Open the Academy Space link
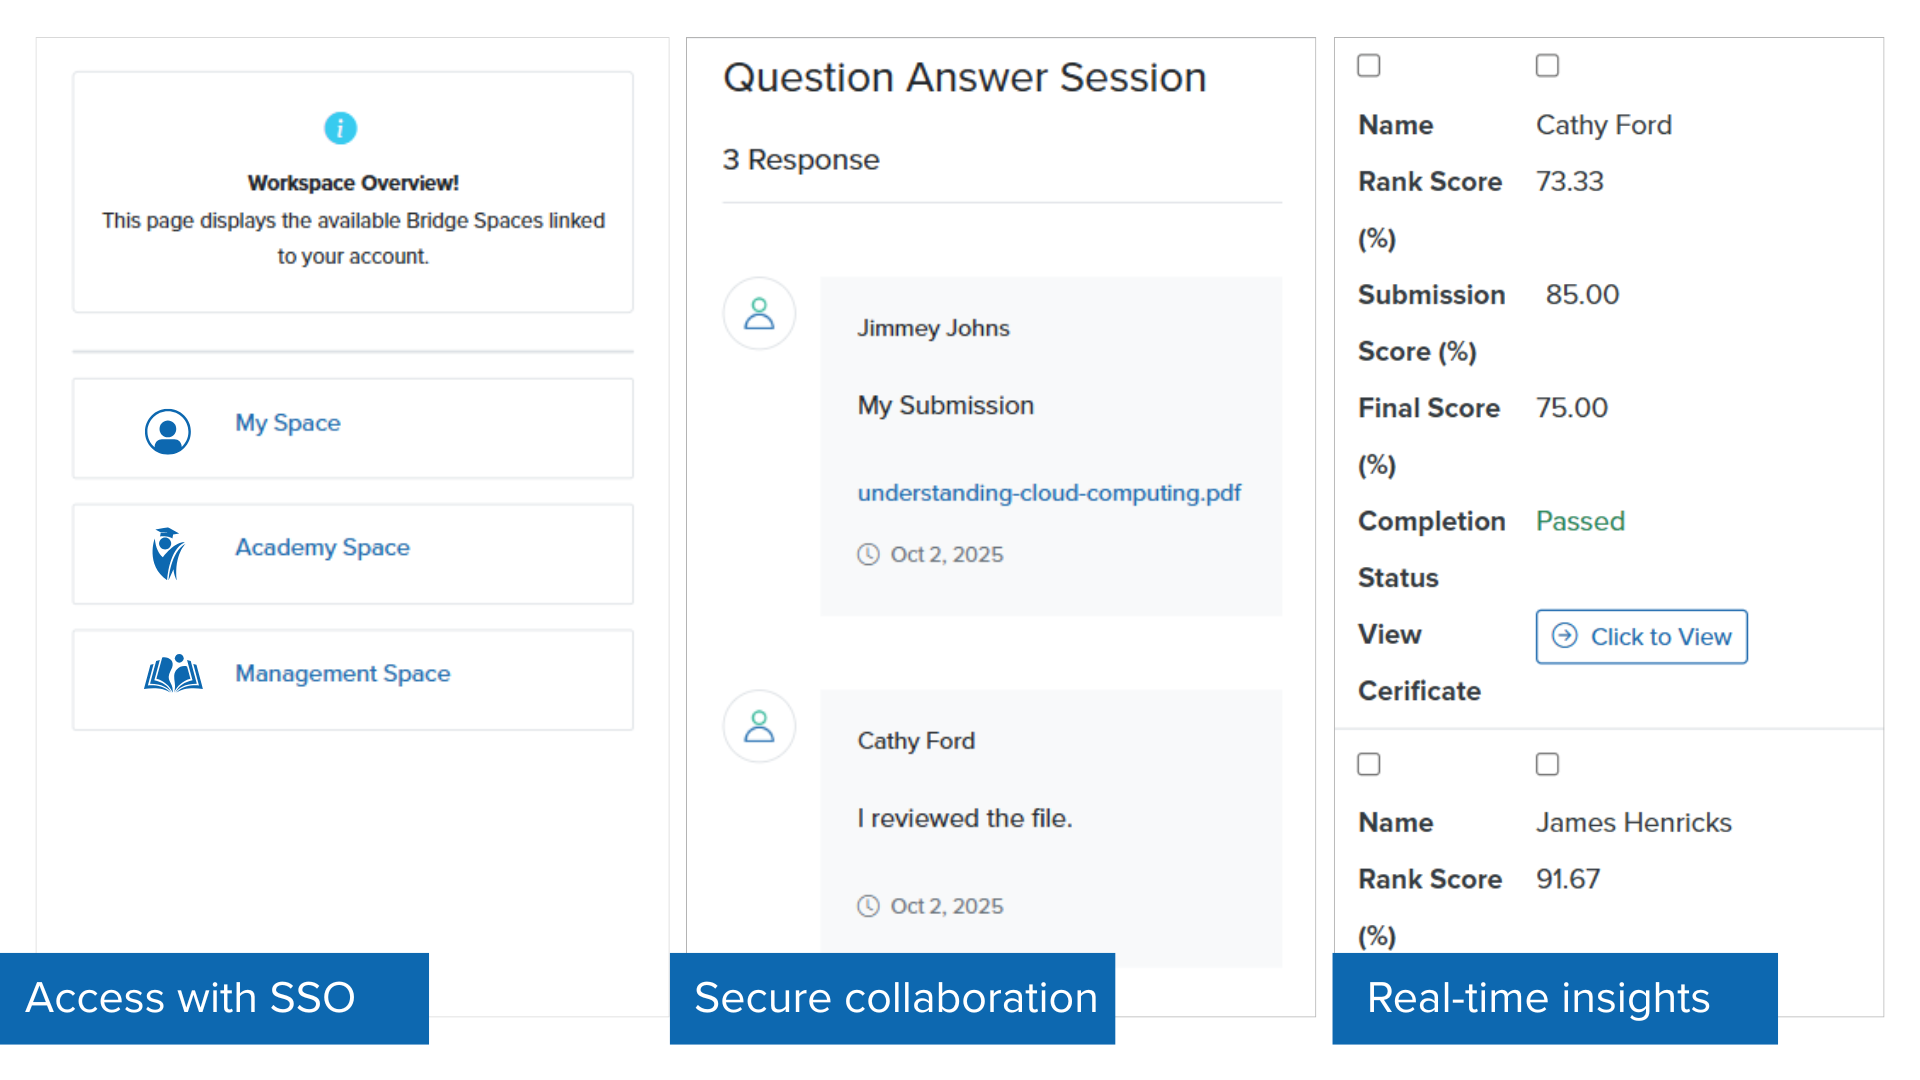The image size is (1920, 1080). click(x=322, y=548)
